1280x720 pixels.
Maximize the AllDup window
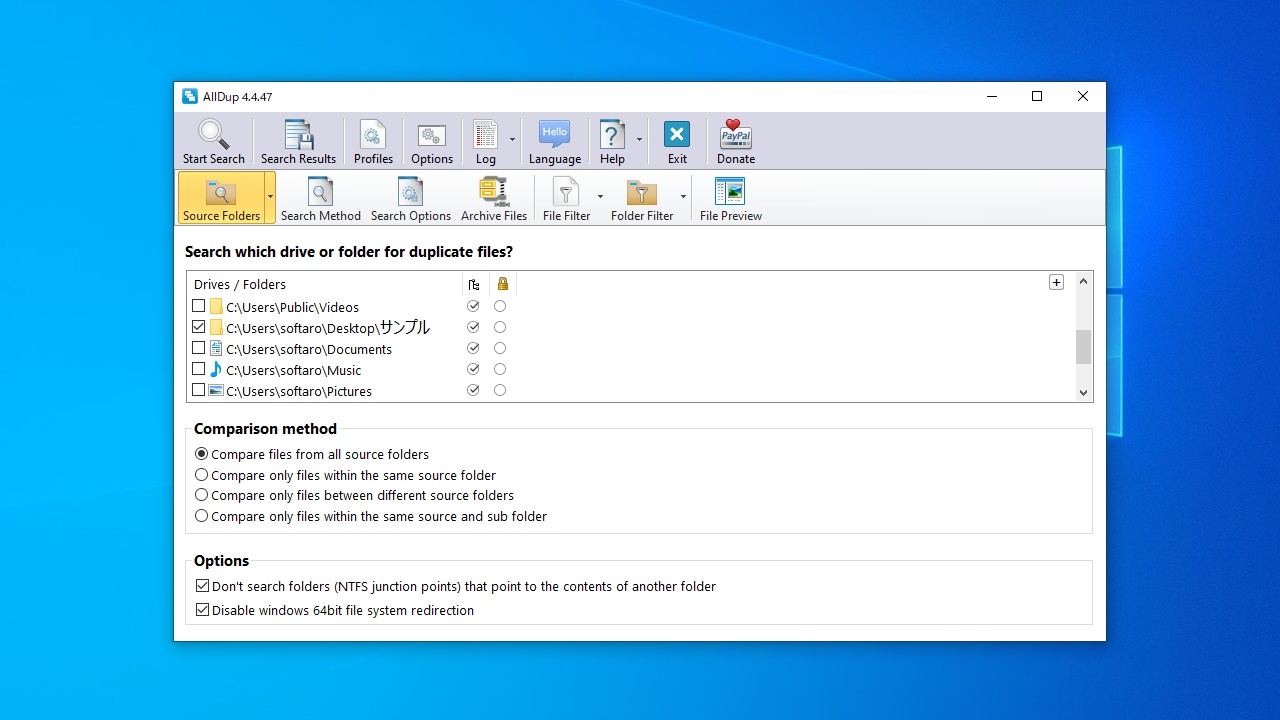click(x=1037, y=97)
